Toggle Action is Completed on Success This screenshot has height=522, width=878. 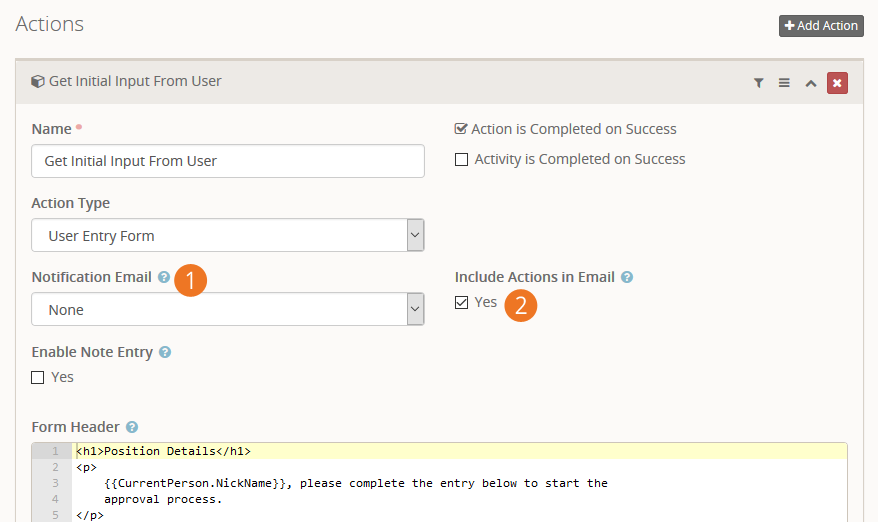[x=461, y=129]
